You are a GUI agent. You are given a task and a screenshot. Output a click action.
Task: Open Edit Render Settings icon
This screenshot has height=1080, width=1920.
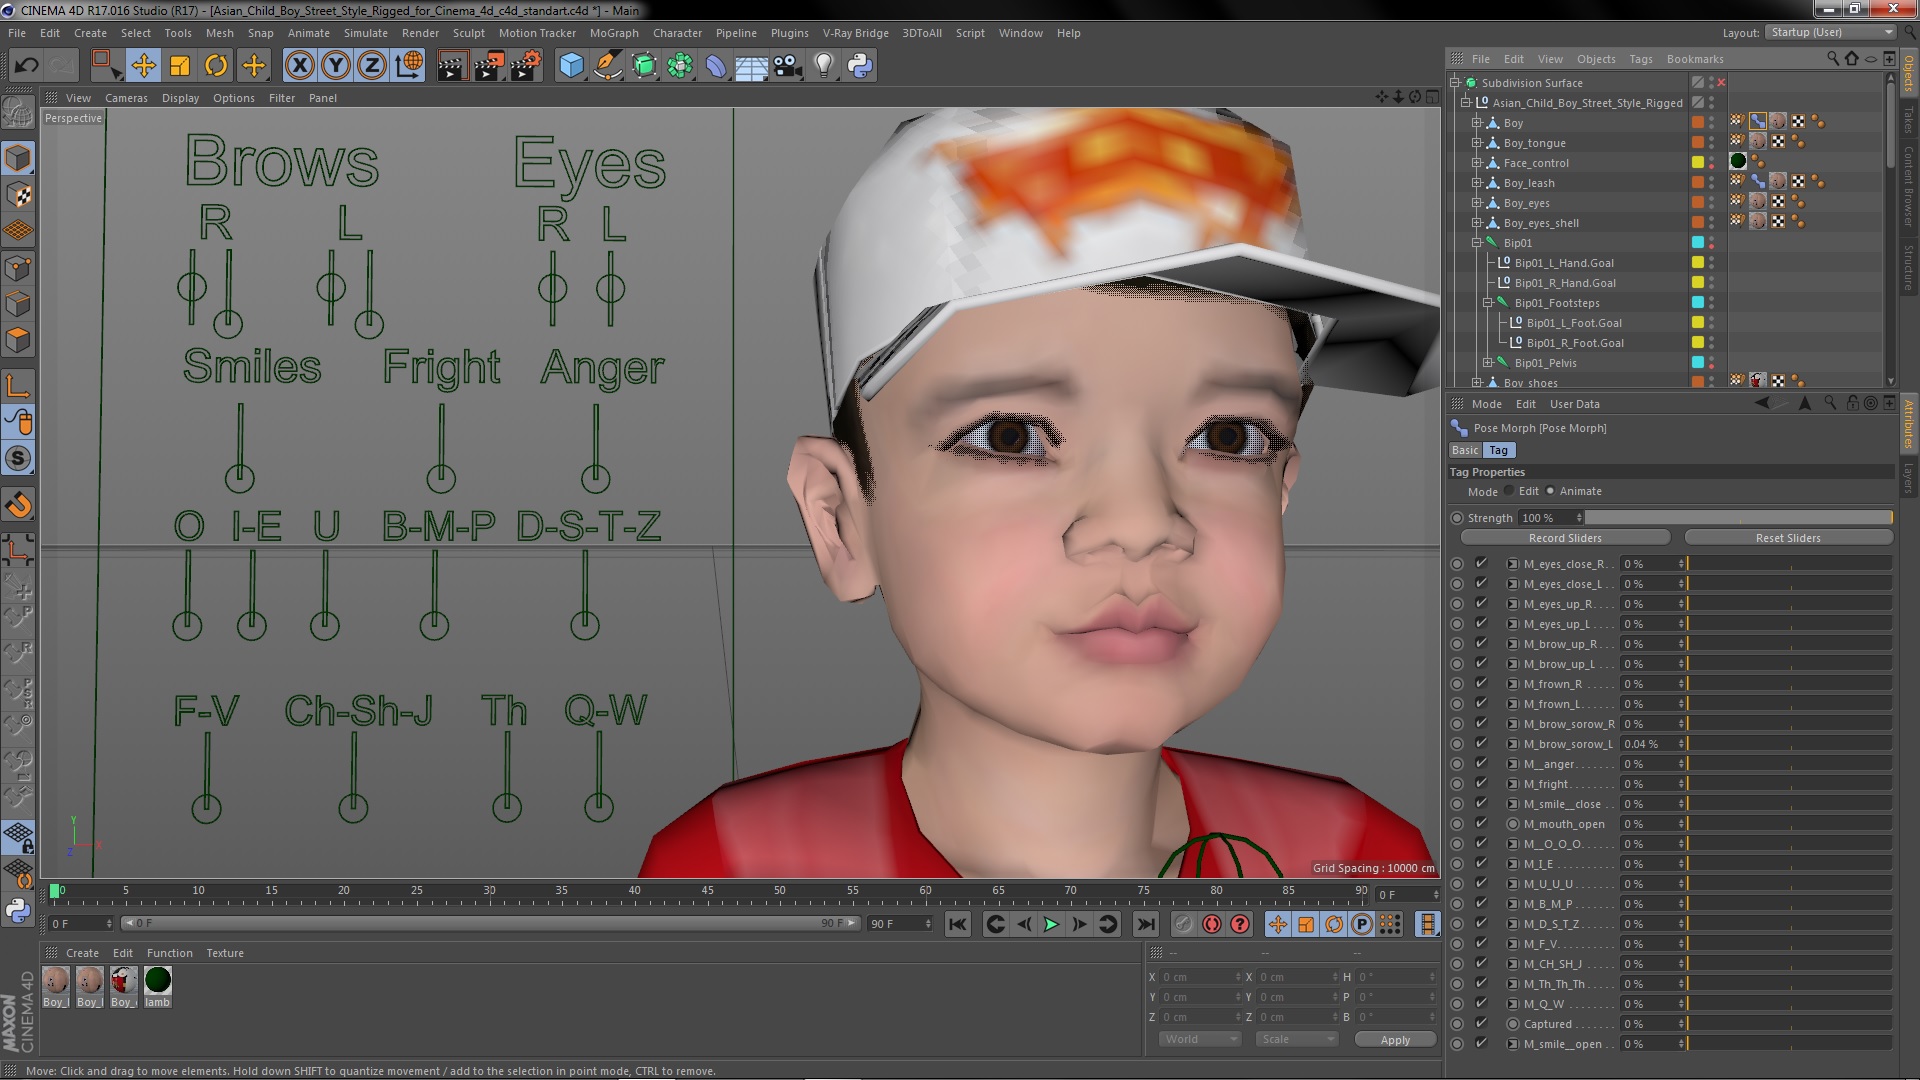click(x=526, y=66)
